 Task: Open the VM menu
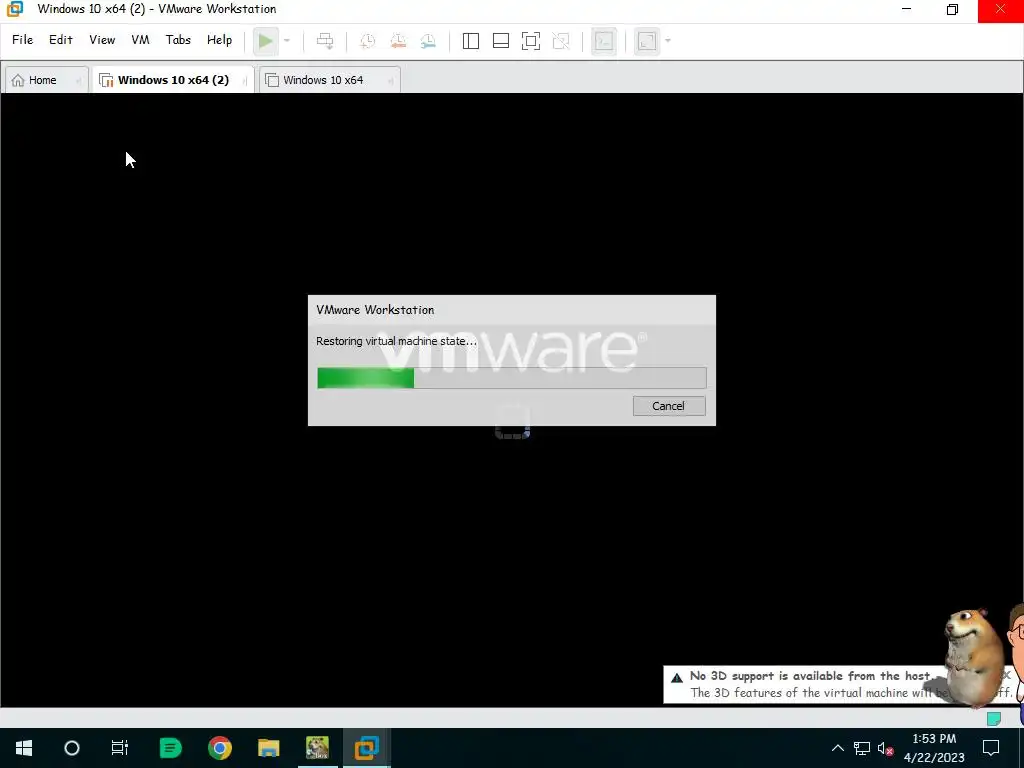click(140, 40)
